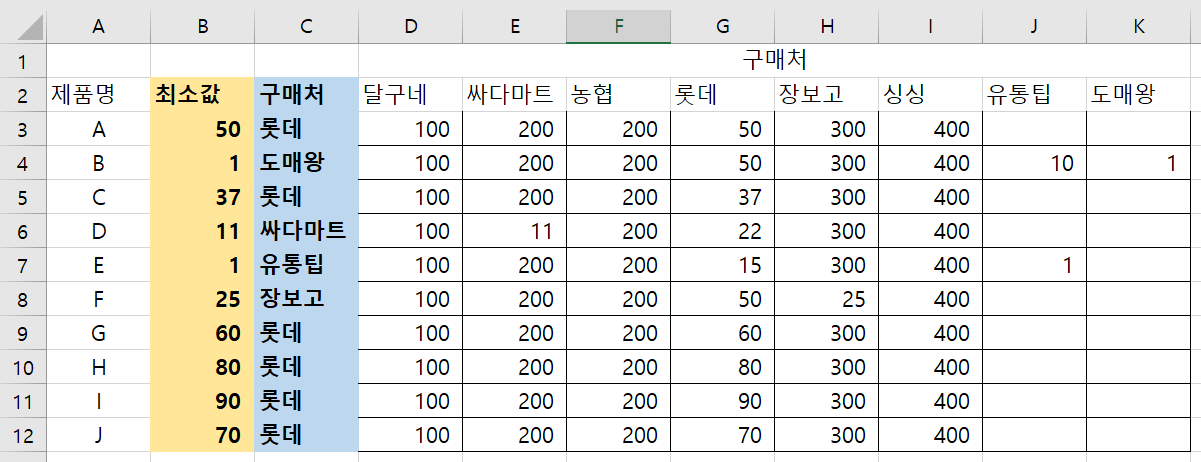Select minimum value 11 in cell B6
The width and height of the screenshot is (1201, 462).
[x=203, y=231]
